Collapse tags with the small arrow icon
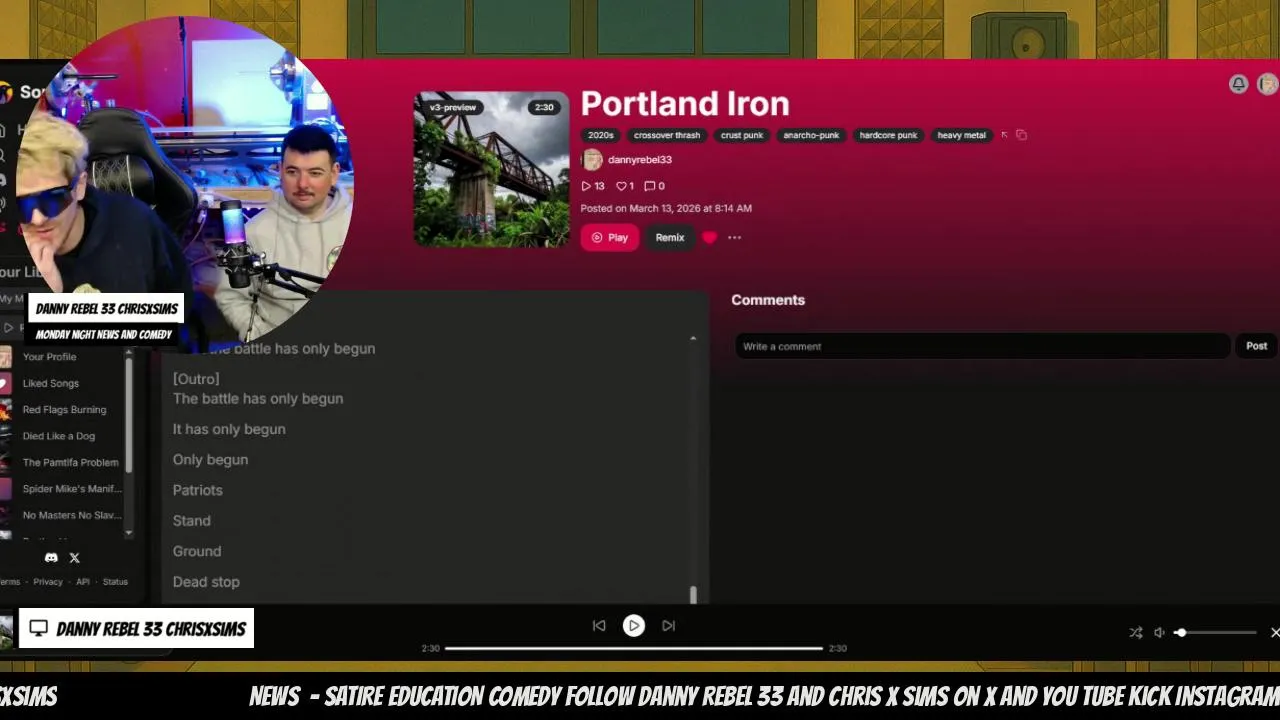This screenshot has width=1280, height=720. tap(1004, 135)
